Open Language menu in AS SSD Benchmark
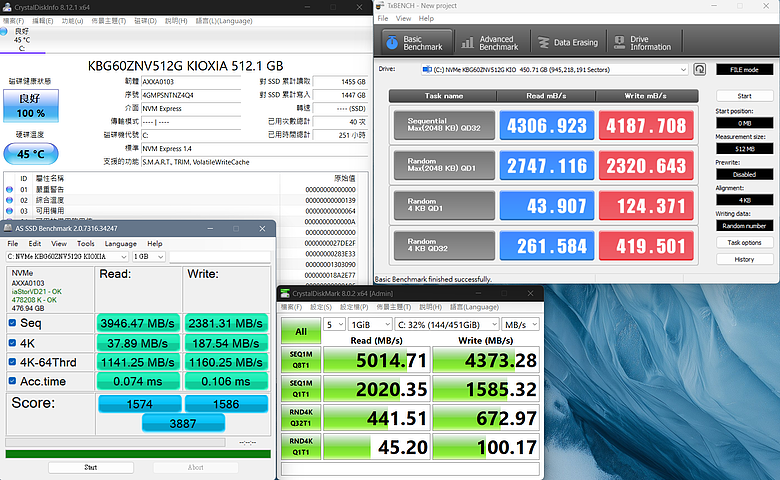This screenshot has height=480, width=780. tap(120, 244)
